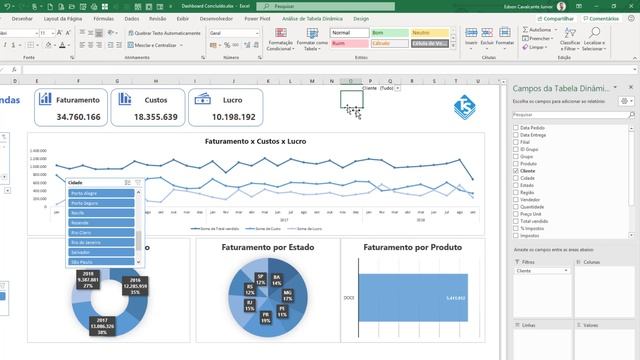Open Localizar e Selecionar magnifier
This screenshot has height=360, width=640.
(594, 32)
